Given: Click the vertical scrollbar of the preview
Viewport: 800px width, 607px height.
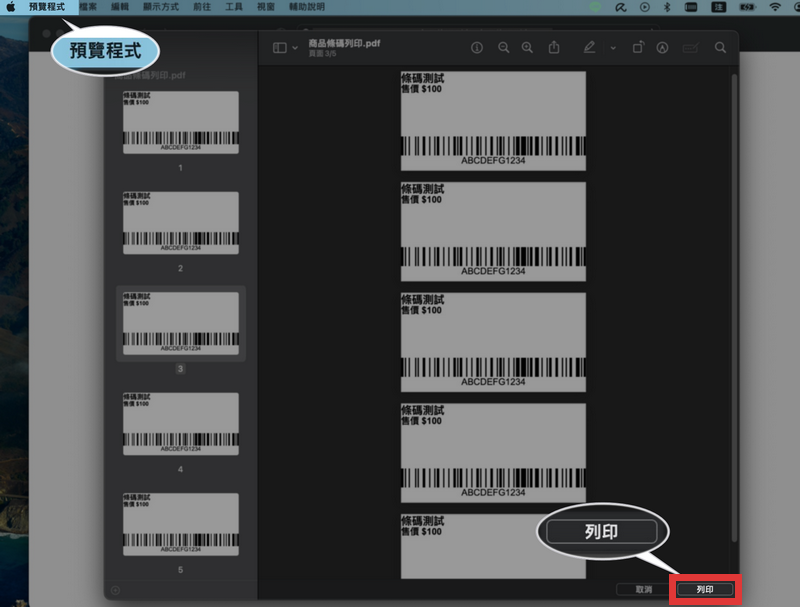Looking at the screenshot, I should point(735,308).
